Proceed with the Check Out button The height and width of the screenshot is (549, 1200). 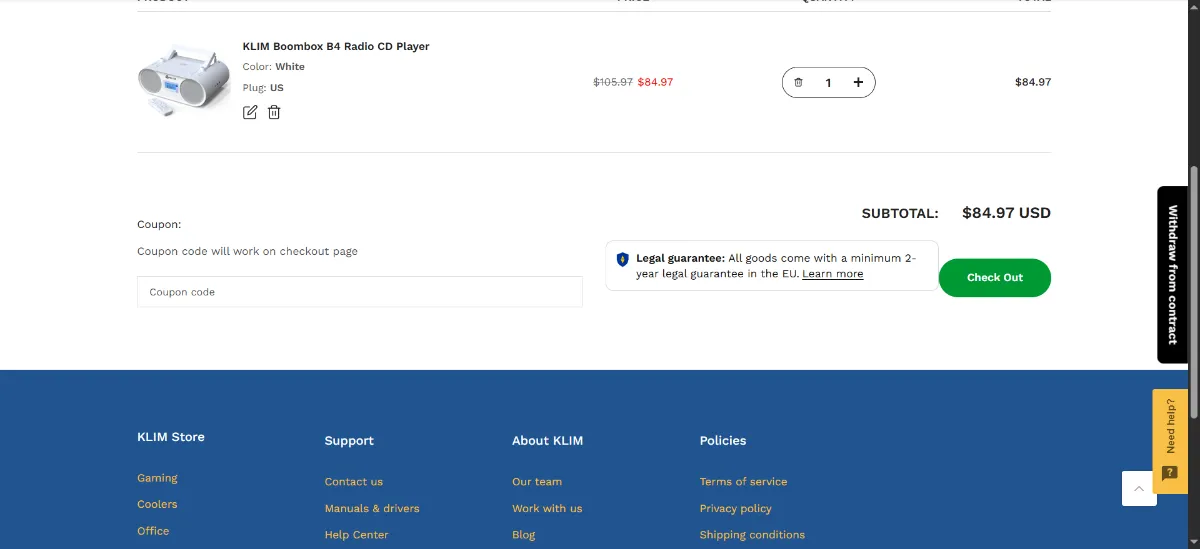pos(995,277)
